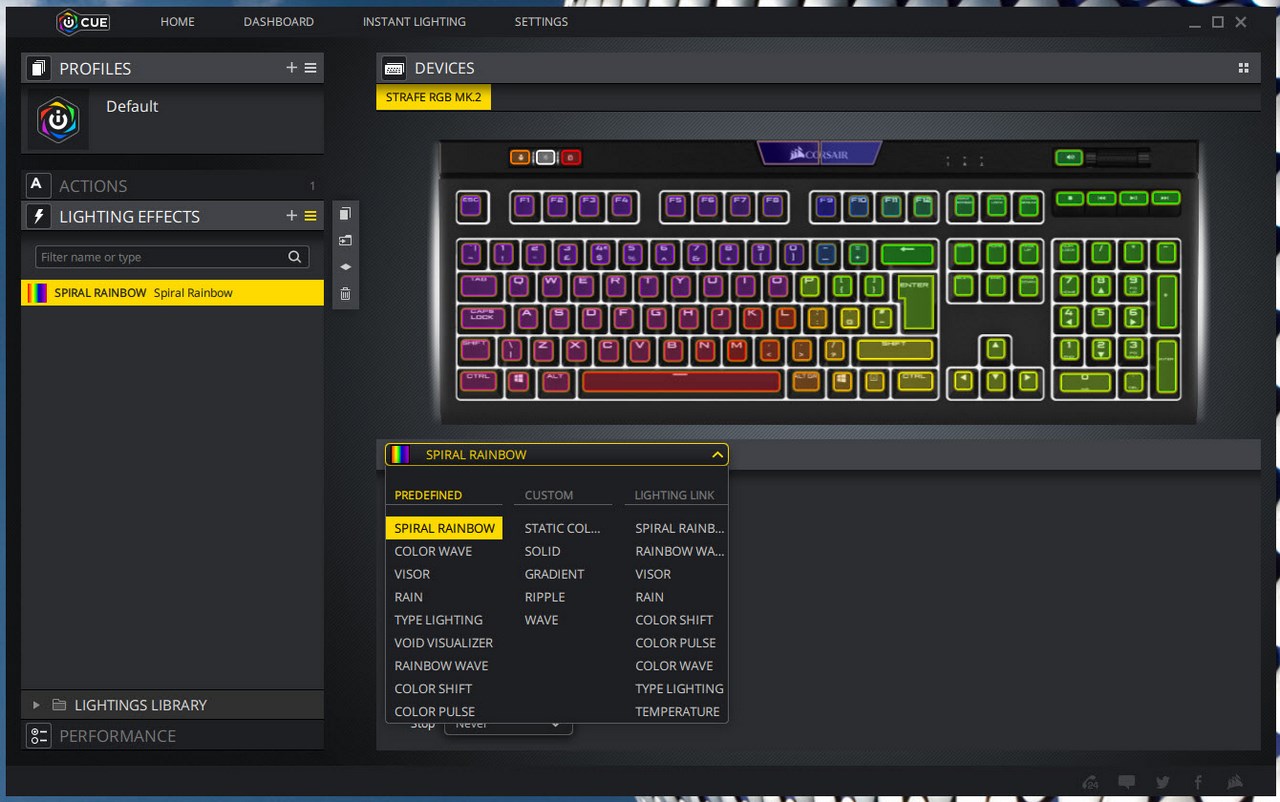Click the media stop key on keyboard preview
Screen dimensions: 1280x802
tap(1070, 198)
